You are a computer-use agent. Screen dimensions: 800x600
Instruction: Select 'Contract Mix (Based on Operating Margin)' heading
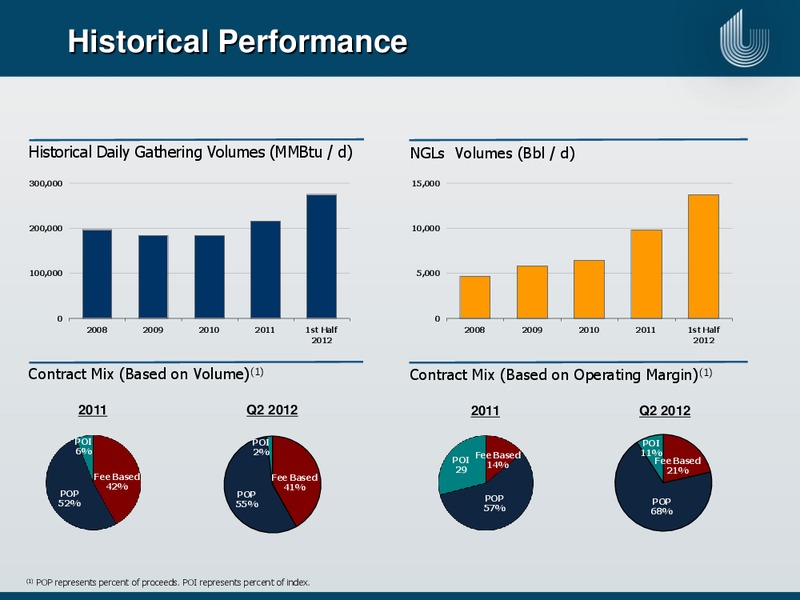click(x=561, y=375)
